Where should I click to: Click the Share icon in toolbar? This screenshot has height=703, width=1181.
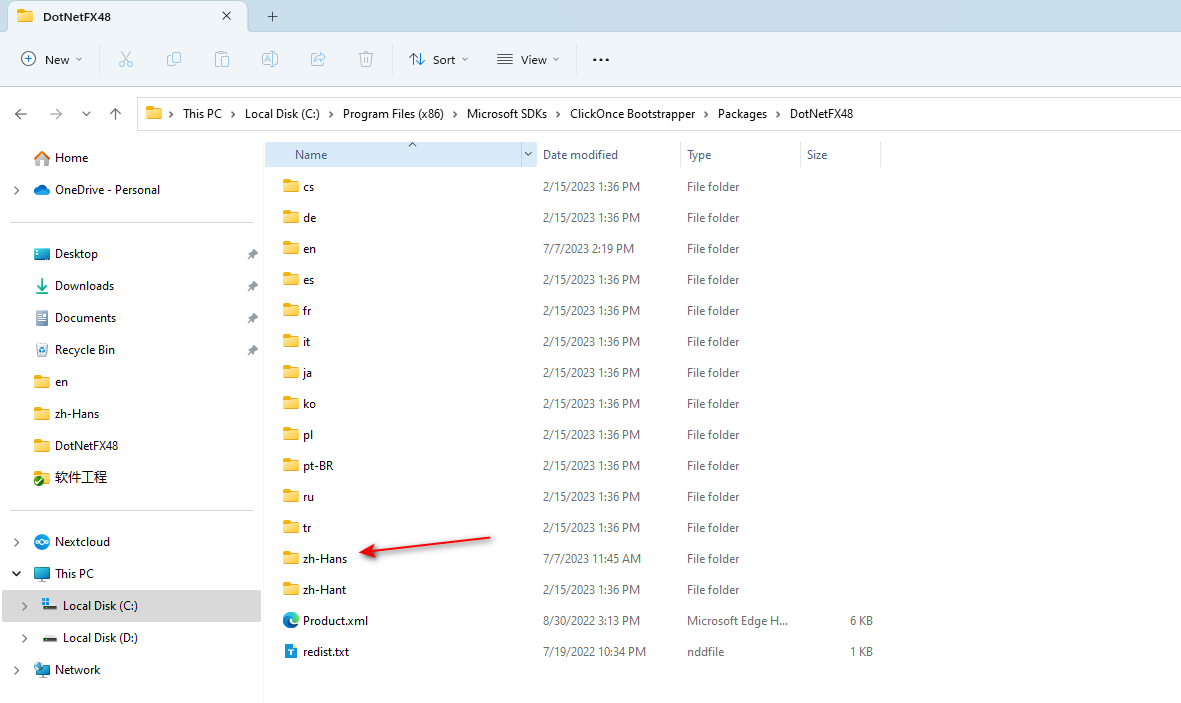coord(318,60)
